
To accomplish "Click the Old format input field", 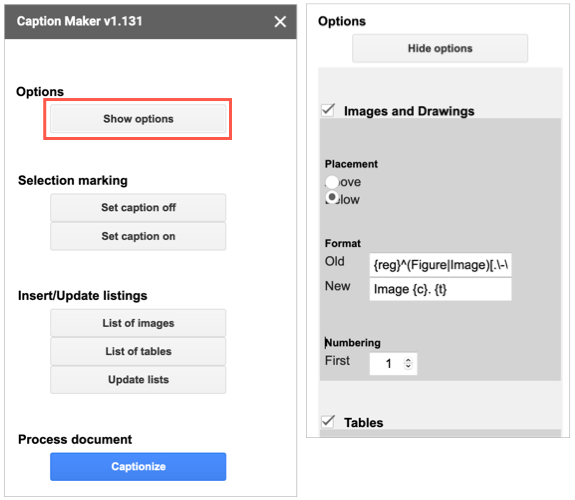I will click(440, 264).
